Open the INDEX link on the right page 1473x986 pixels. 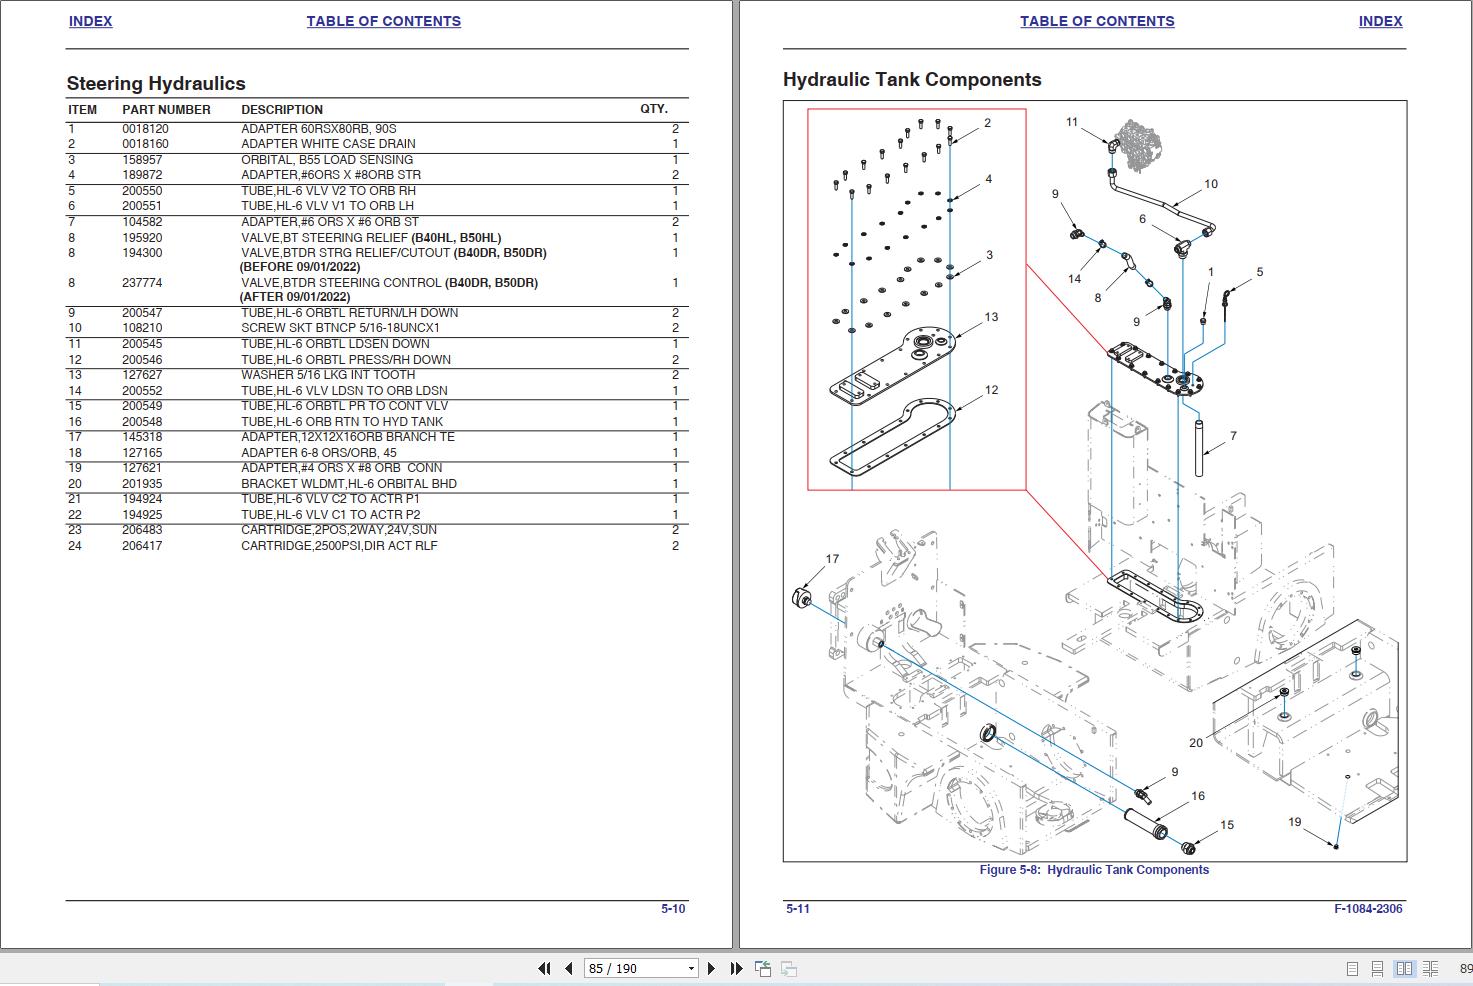[1380, 21]
